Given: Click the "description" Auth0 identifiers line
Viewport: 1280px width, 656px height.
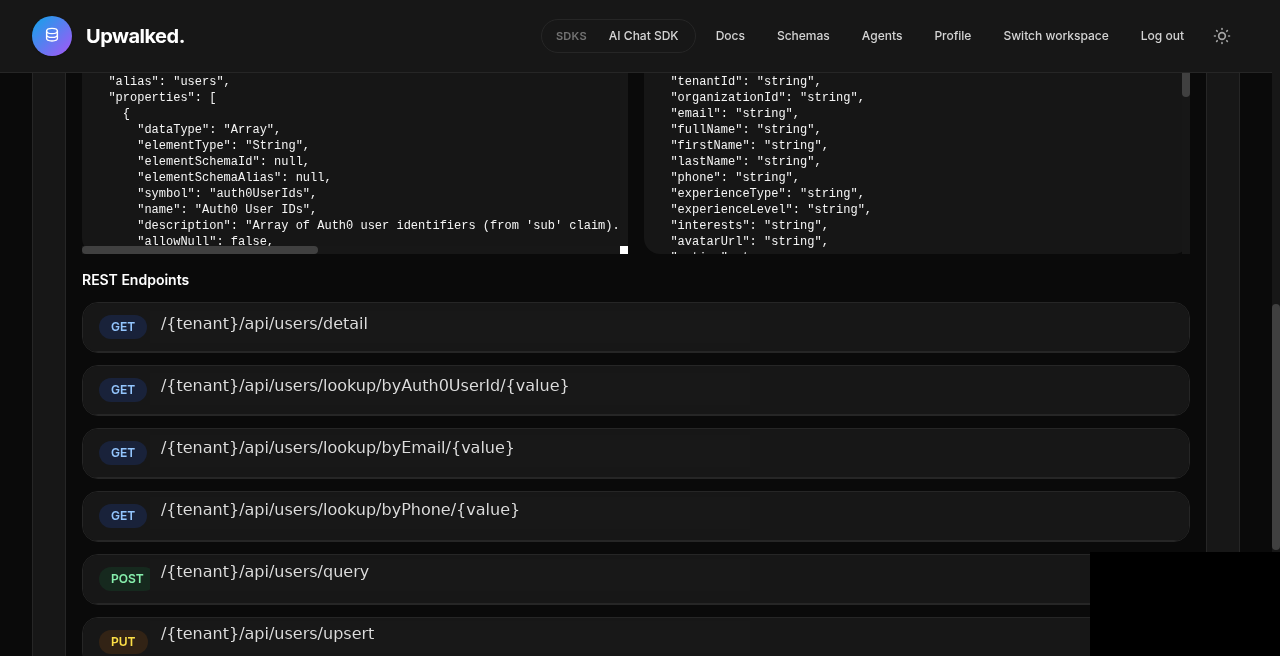Looking at the screenshot, I should [378, 226].
